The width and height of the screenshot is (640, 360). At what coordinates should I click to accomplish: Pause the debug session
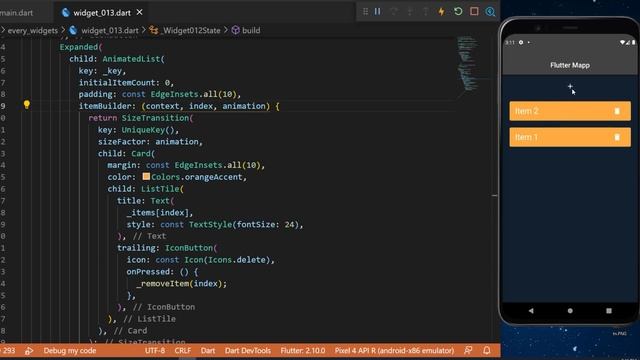click(378, 11)
